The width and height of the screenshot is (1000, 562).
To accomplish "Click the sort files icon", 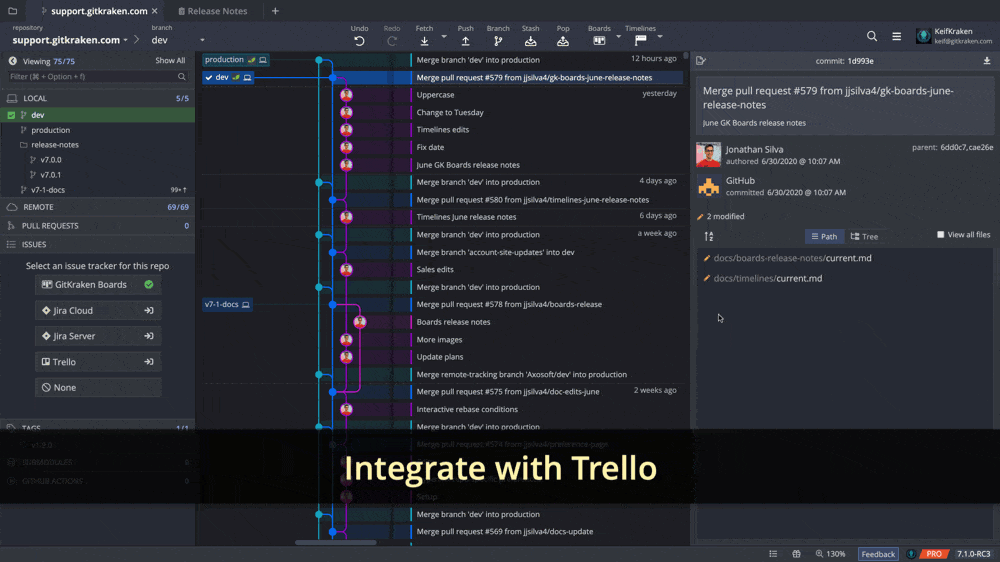I will [709, 237].
